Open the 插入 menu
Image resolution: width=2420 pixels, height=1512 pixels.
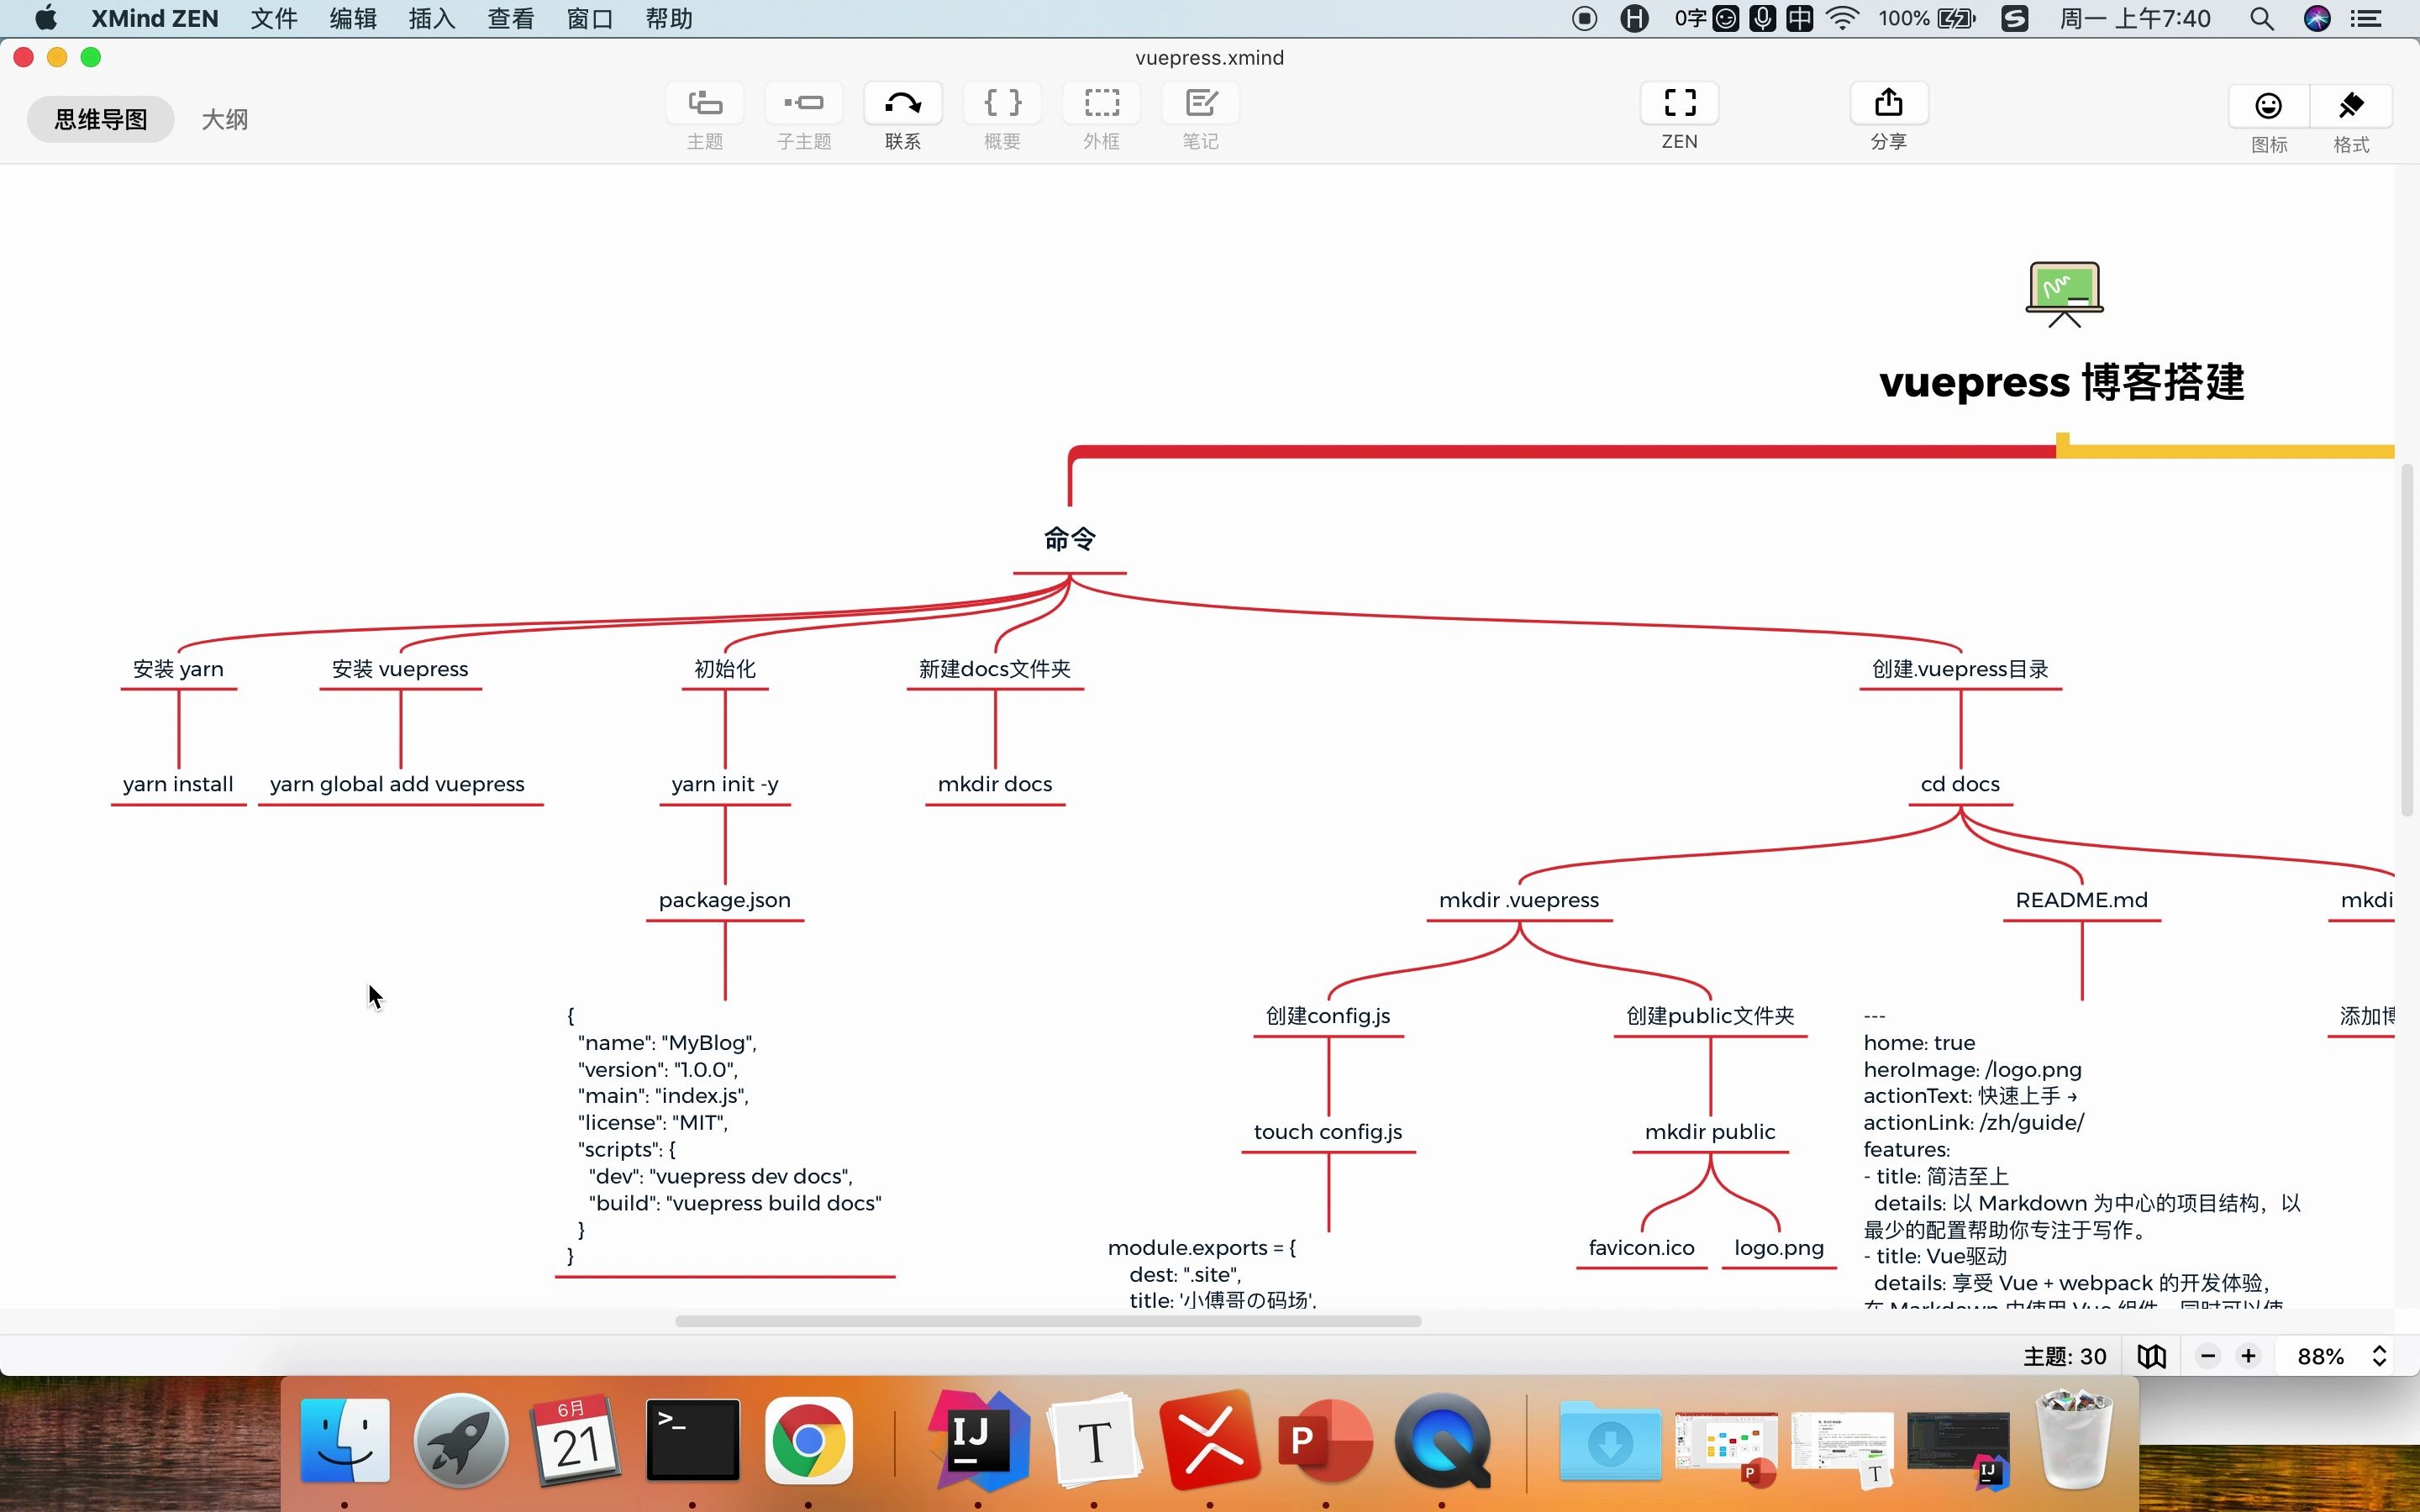432,18
